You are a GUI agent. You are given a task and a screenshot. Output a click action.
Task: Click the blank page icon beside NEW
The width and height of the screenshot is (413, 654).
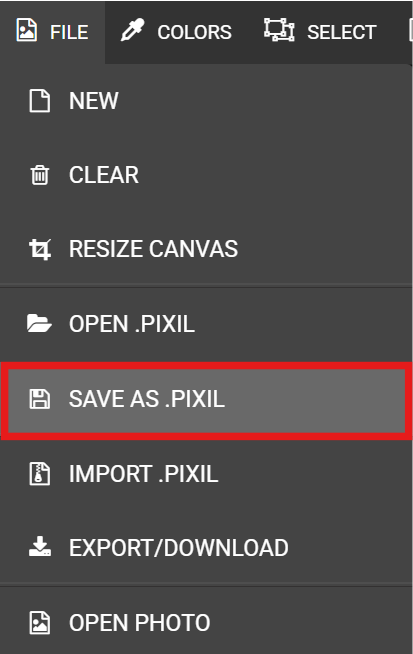tap(40, 101)
